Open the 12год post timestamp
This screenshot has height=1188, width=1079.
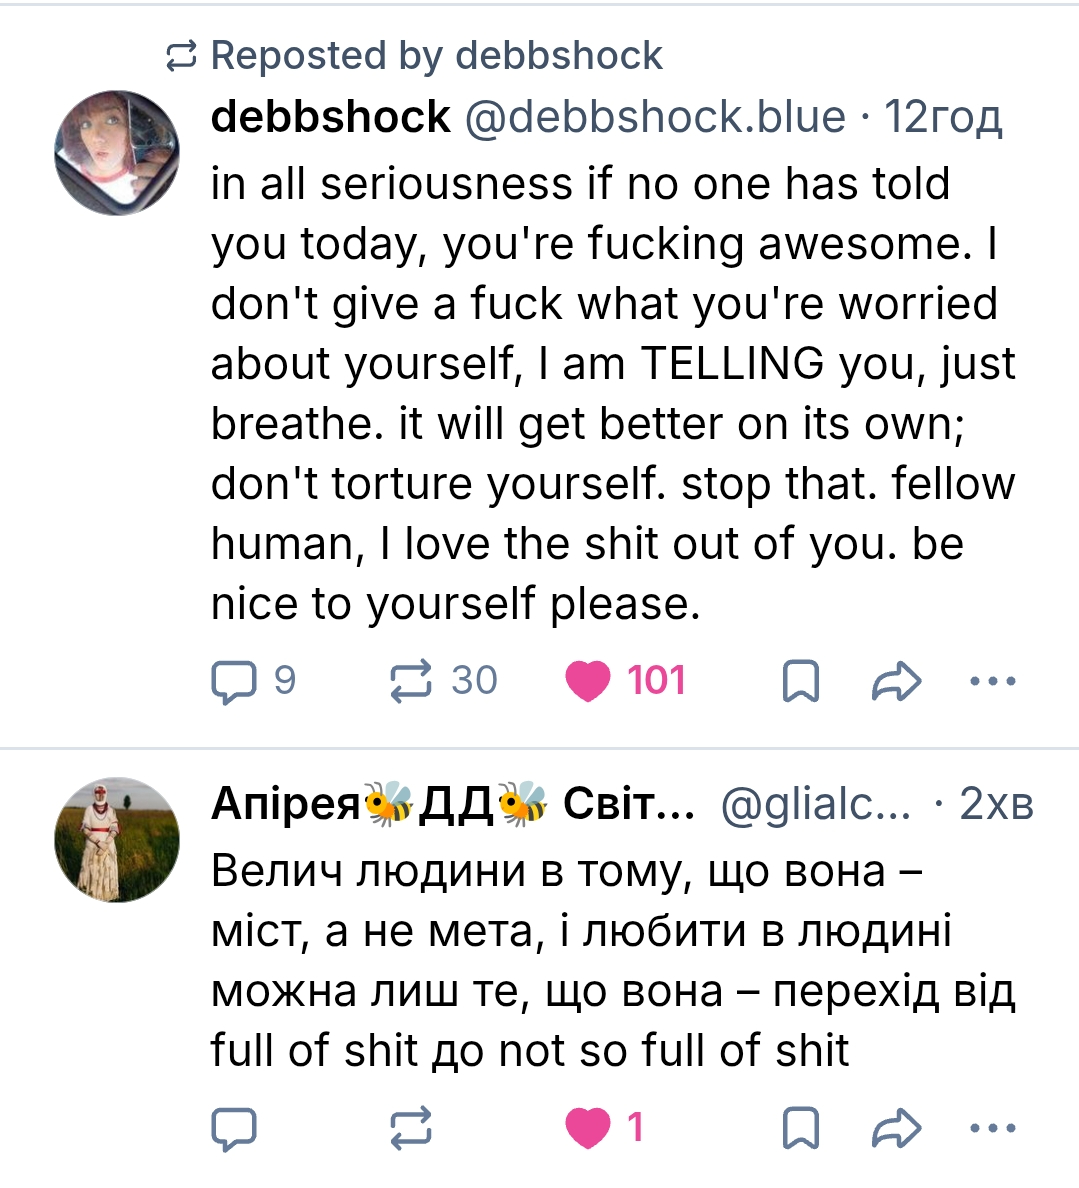click(x=943, y=117)
